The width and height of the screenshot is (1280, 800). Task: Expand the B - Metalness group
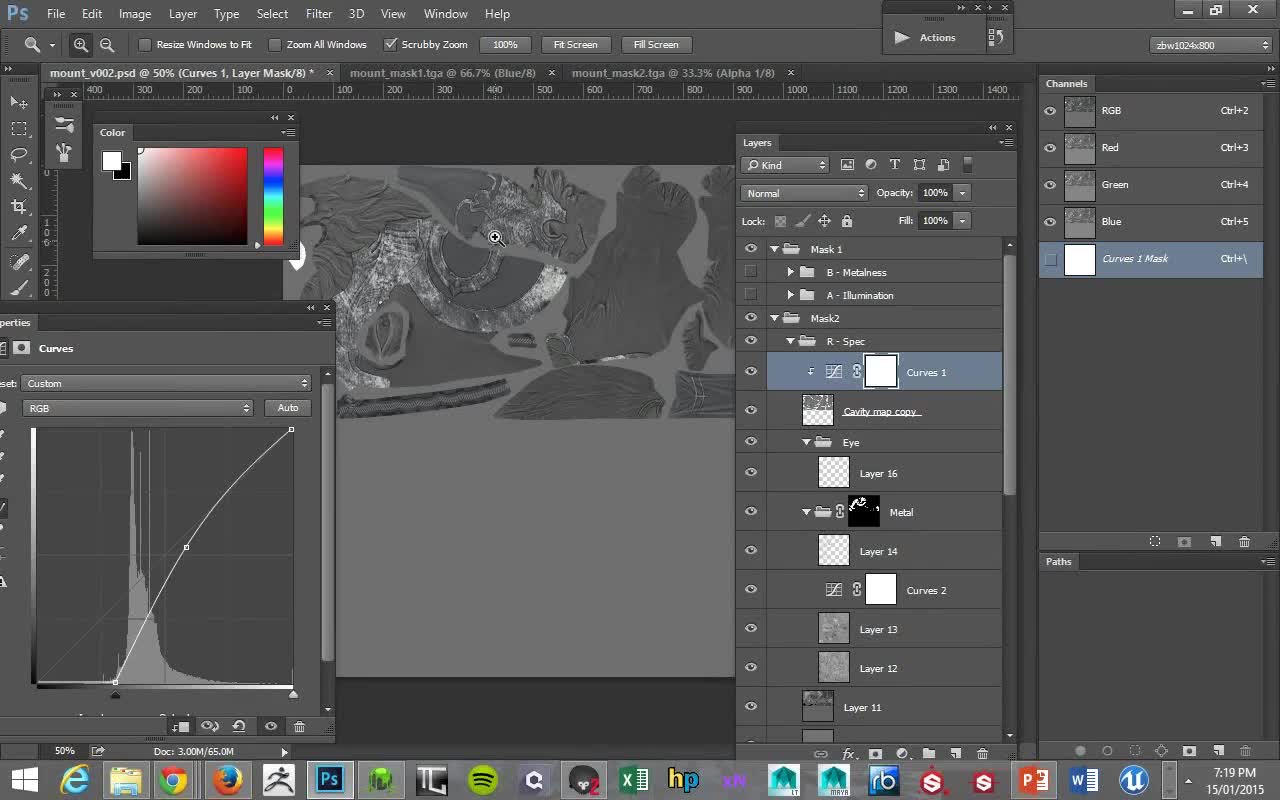pos(790,272)
